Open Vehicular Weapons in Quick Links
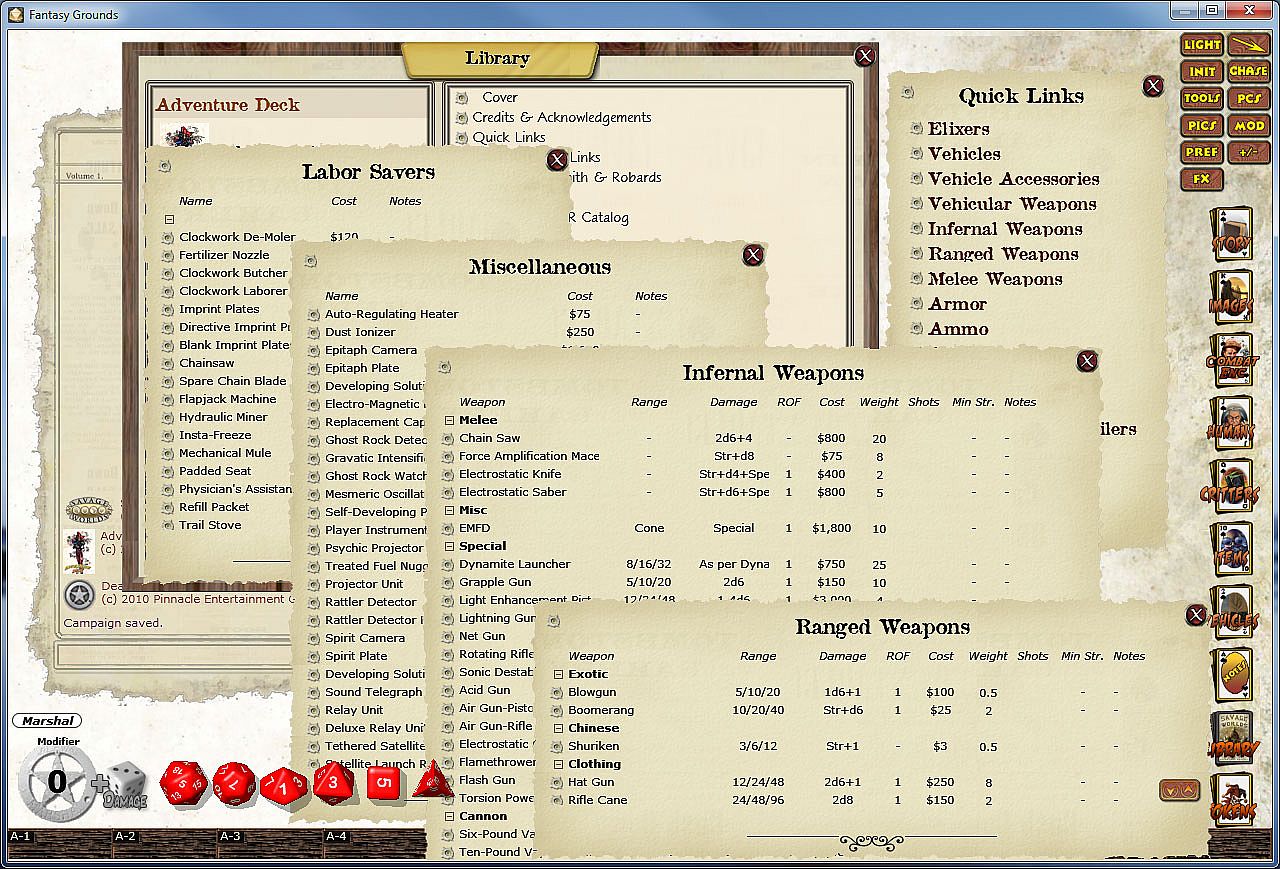Image resolution: width=1280 pixels, height=869 pixels. (x=1012, y=204)
